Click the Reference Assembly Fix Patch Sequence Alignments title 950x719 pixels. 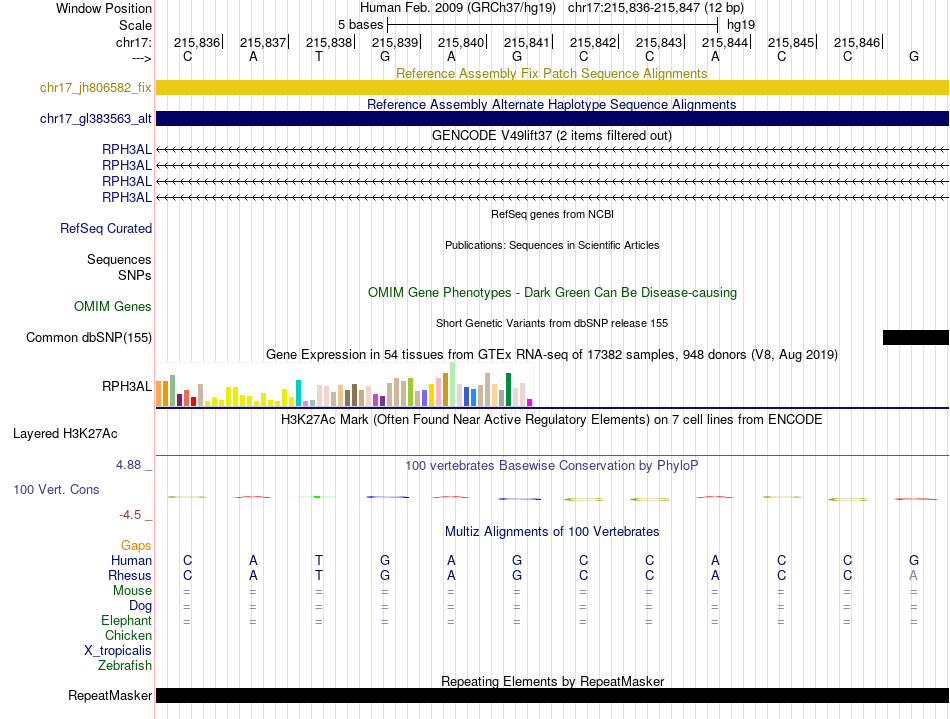tap(551, 73)
